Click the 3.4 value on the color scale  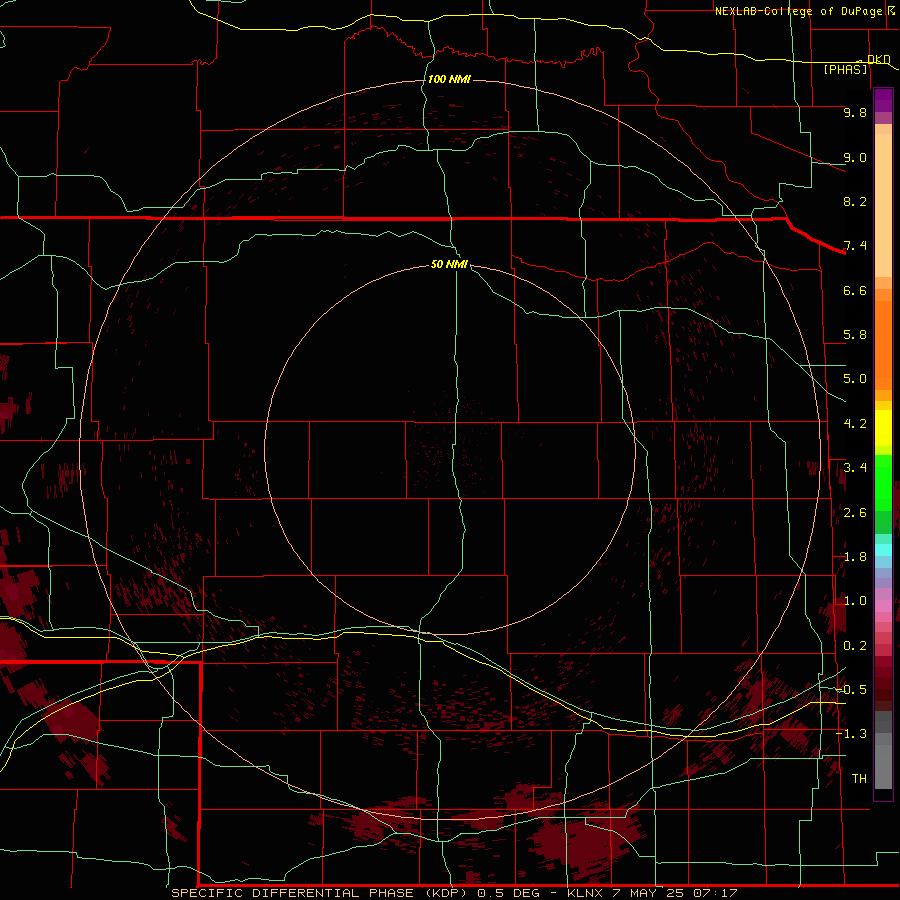point(855,468)
